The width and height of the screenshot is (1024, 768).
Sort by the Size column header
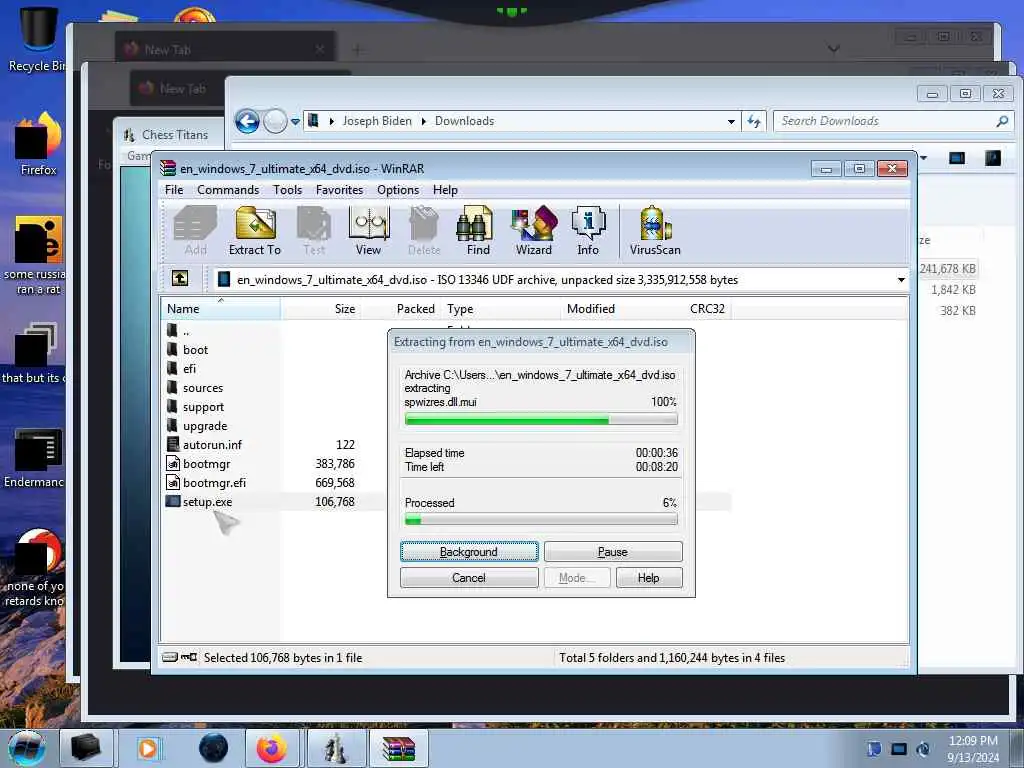tap(320, 309)
